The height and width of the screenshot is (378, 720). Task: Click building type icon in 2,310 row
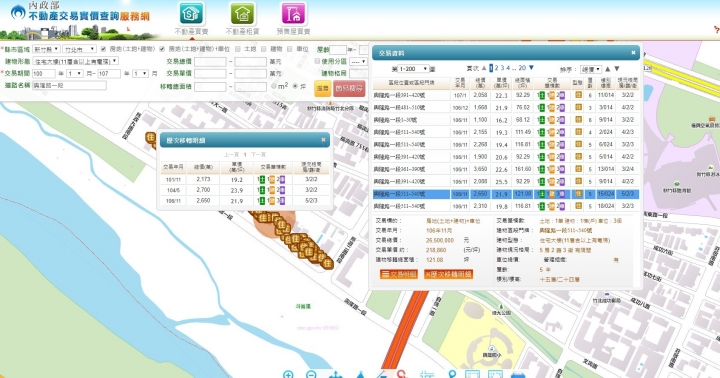click(x=578, y=206)
